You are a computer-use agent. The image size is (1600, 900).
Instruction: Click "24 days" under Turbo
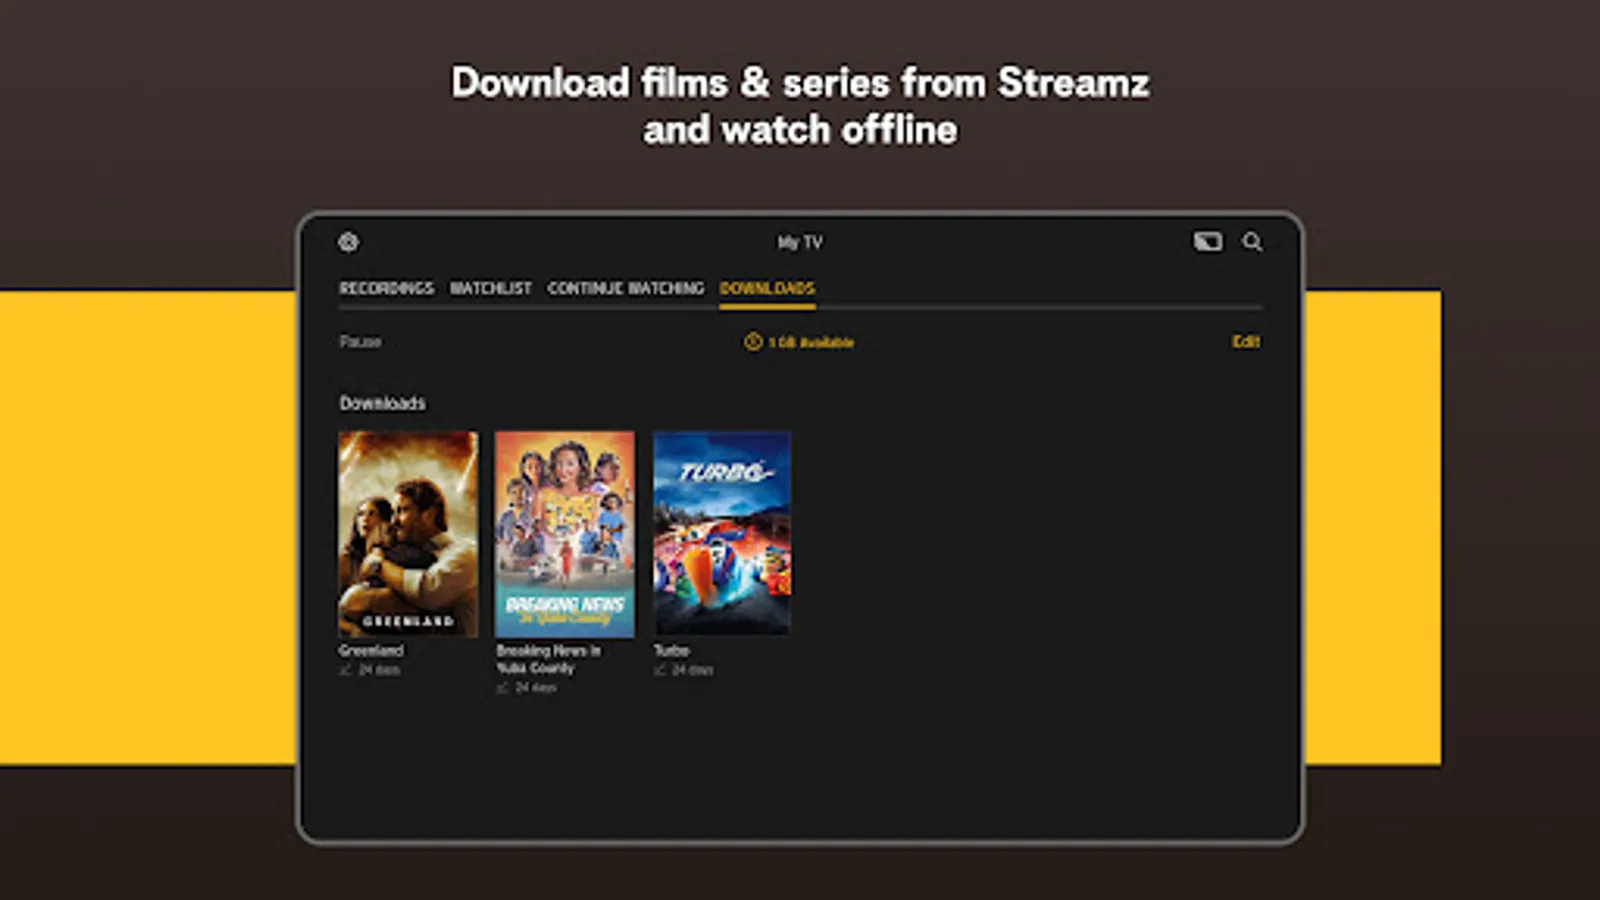click(x=693, y=670)
